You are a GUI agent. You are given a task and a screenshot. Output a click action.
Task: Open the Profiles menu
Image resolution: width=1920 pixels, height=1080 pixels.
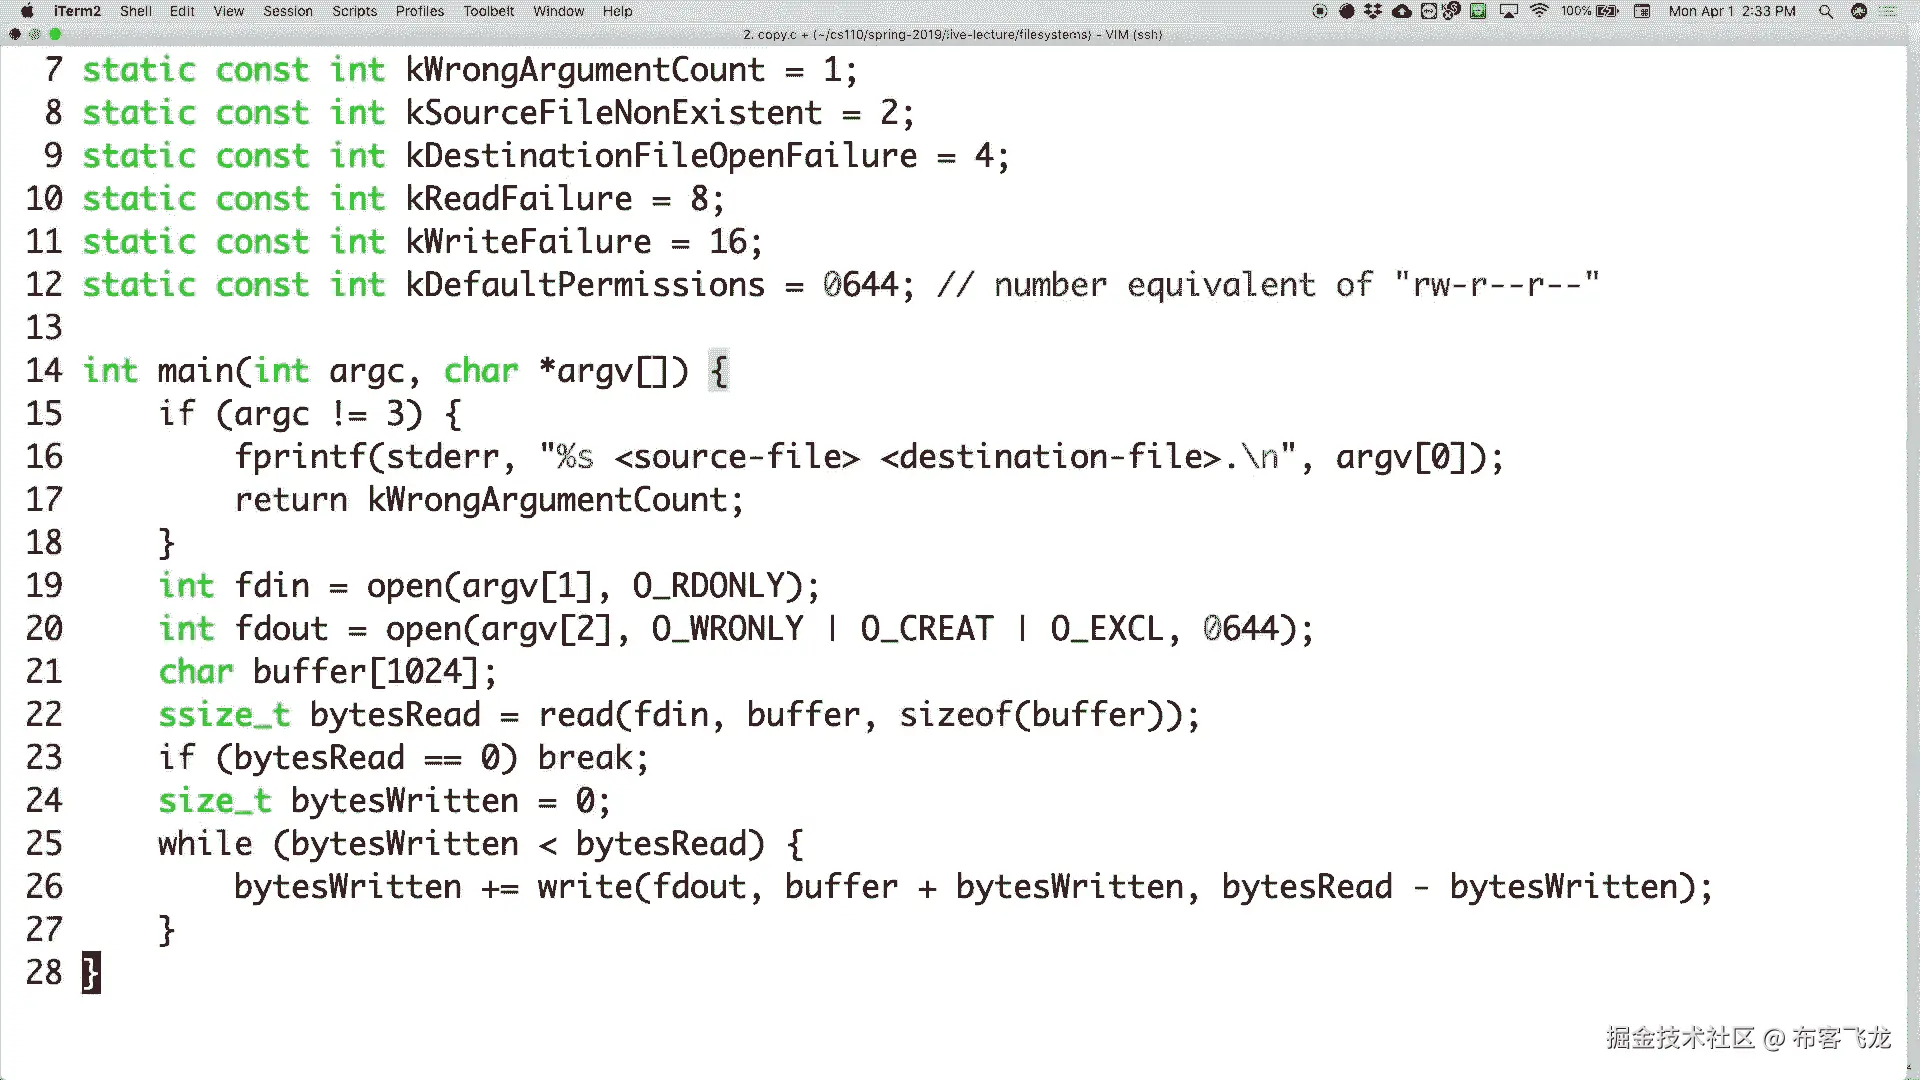coord(419,11)
